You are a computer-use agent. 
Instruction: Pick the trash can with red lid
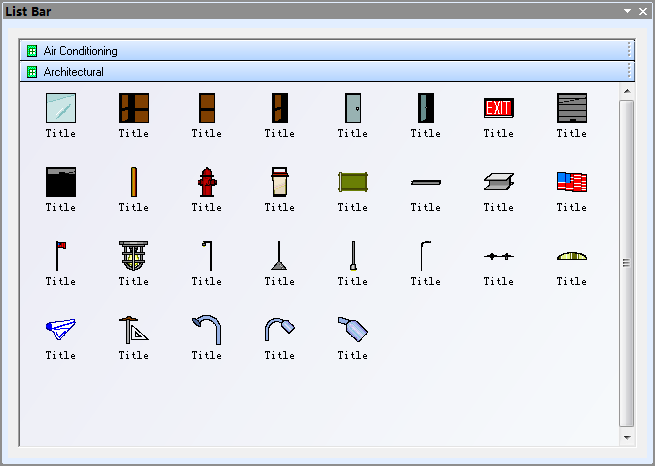coord(280,182)
